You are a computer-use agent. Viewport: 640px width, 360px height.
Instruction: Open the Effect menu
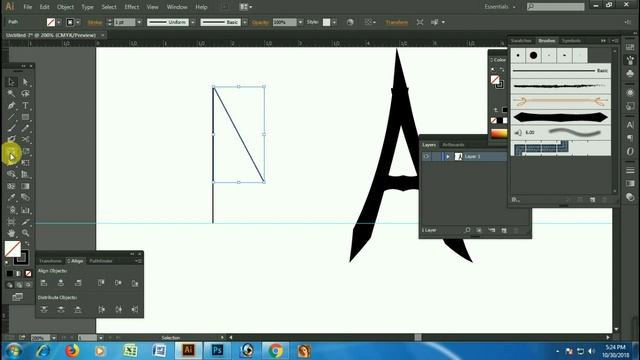[x=131, y=7]
